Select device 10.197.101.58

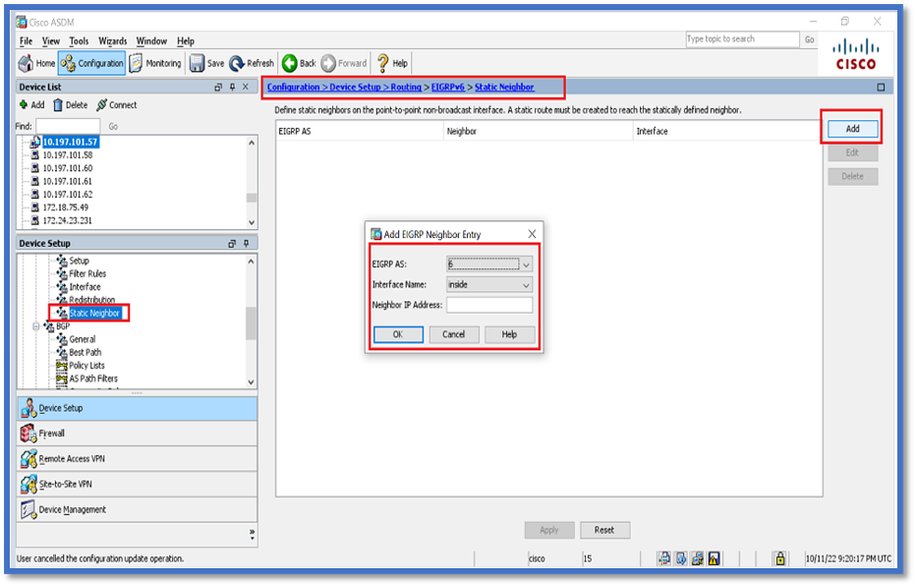click(x=68, y=155)
